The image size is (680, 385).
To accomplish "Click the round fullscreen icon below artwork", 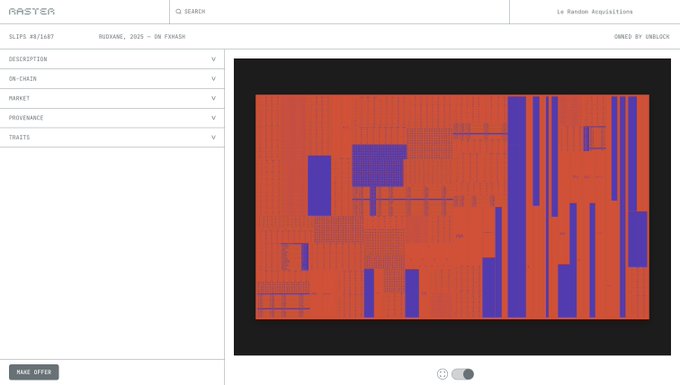I will coord(442,374).
